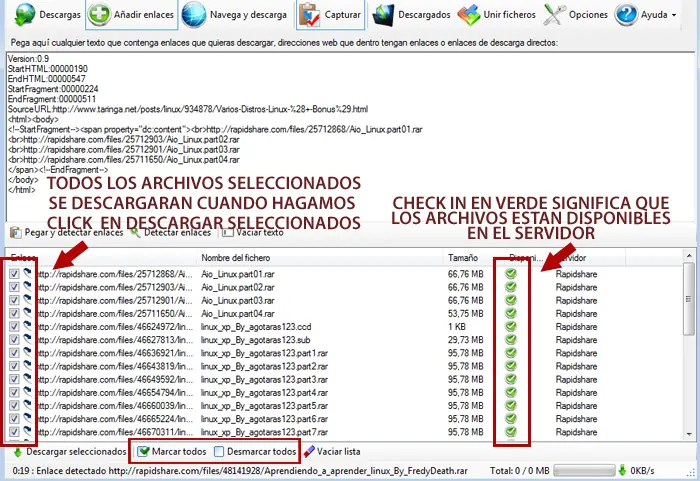
Task: Click the total download progress bar
Action: click(584, 470)
